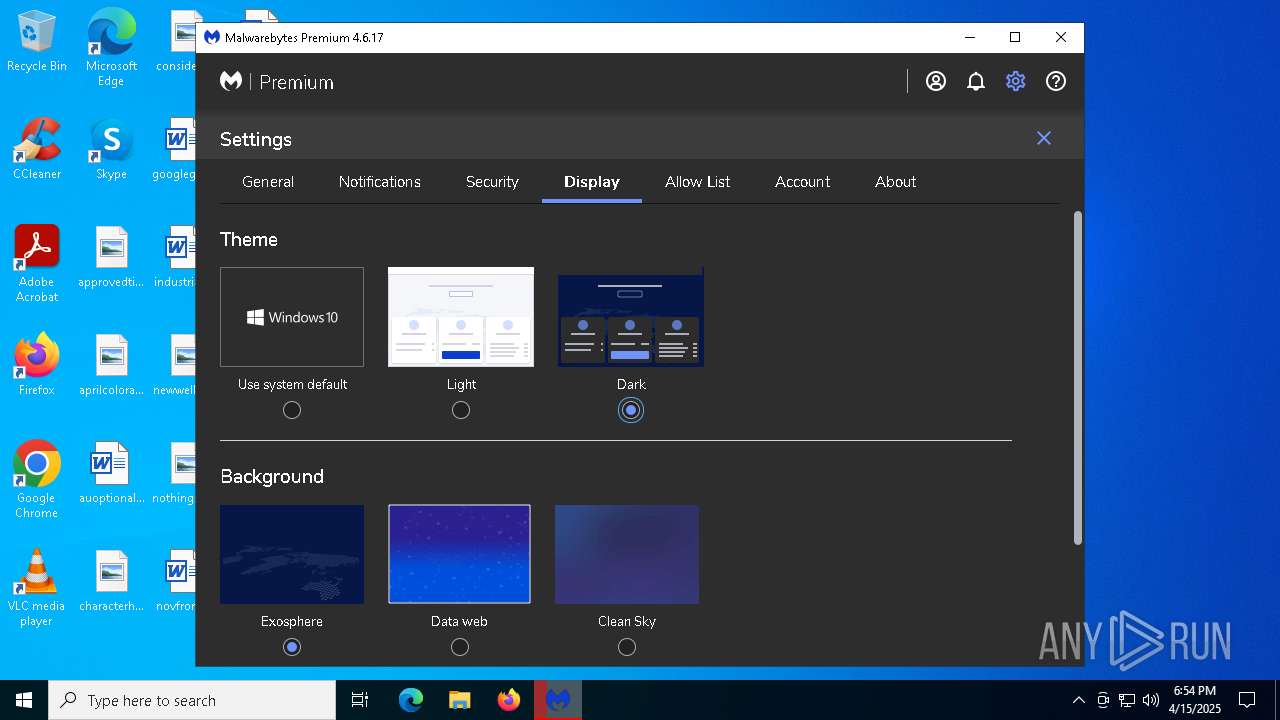
Task: Click the settings panel vertical scrollbar
Action: pos(1078,378)
